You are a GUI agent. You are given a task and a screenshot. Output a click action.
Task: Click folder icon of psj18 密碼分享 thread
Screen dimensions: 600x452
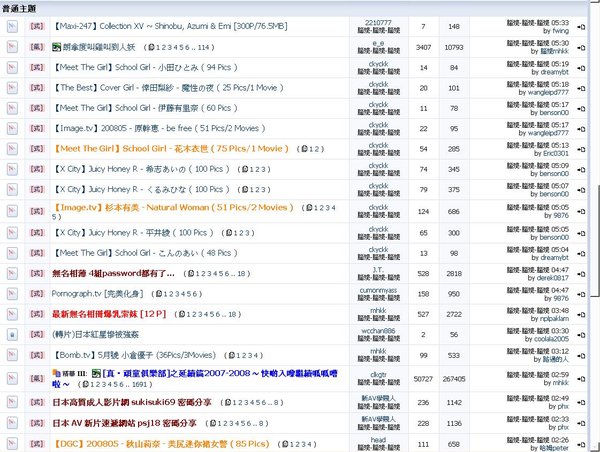12,423
